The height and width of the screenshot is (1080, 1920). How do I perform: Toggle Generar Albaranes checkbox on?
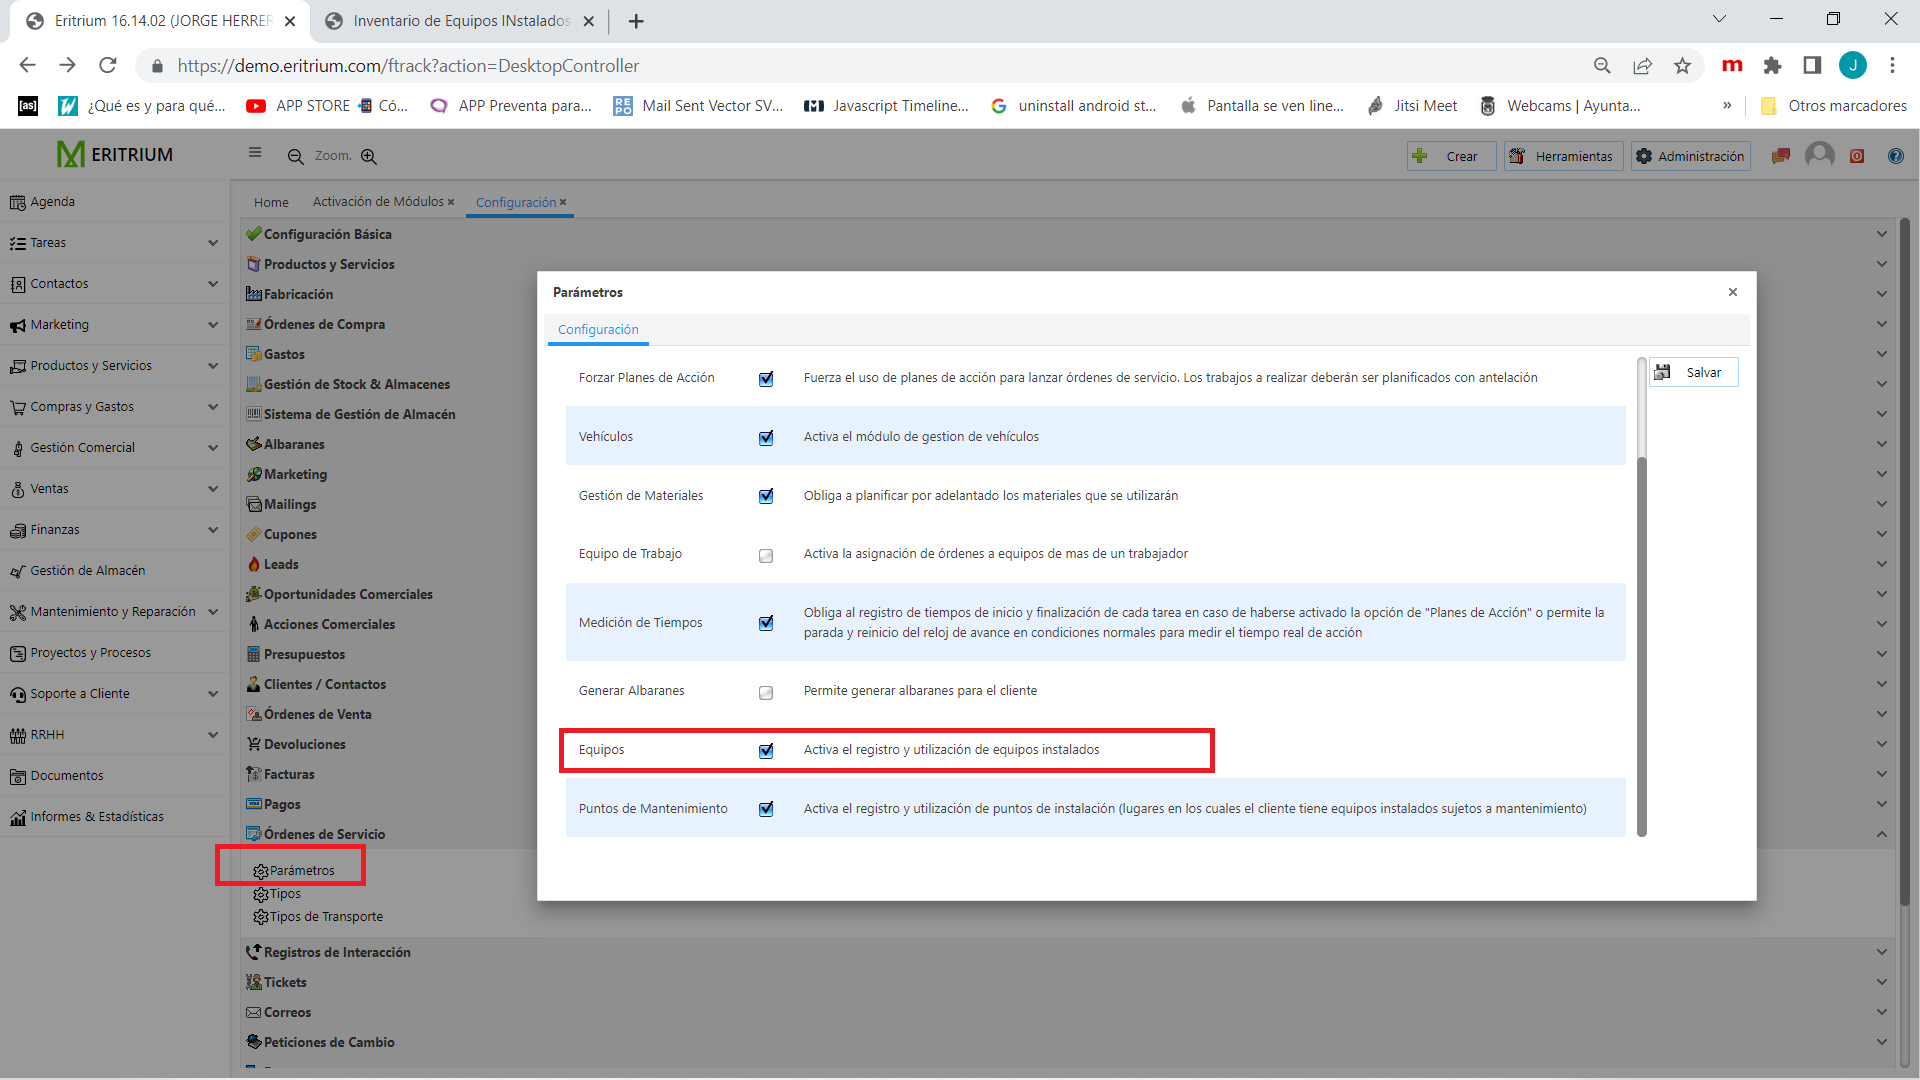click(x=766, y=691)
